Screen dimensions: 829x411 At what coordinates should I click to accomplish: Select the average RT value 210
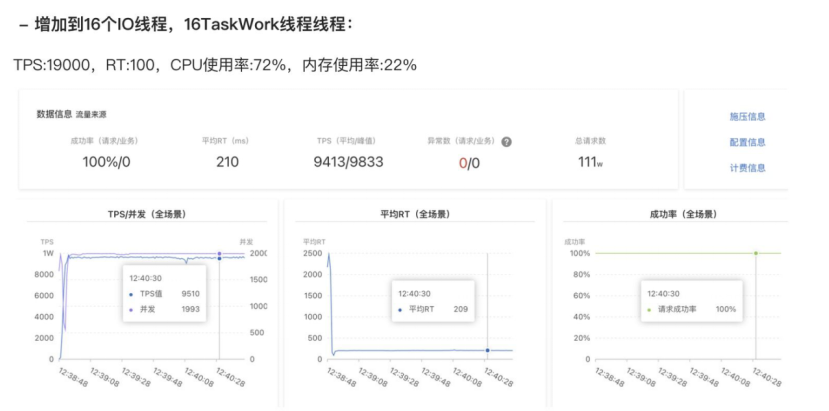click(x=227, y=162)
